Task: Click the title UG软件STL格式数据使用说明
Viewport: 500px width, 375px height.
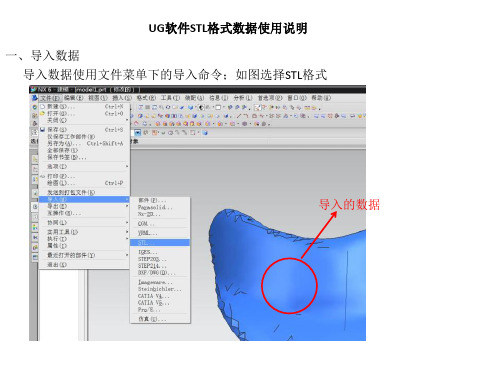Action: [x=228, y=28]
